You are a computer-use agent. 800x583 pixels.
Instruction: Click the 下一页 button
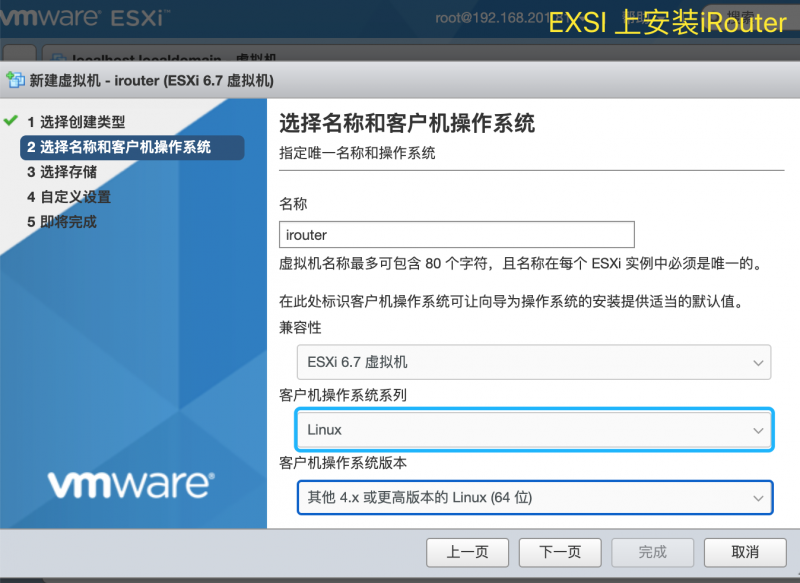pyautogui.click(x=560, y=552)
